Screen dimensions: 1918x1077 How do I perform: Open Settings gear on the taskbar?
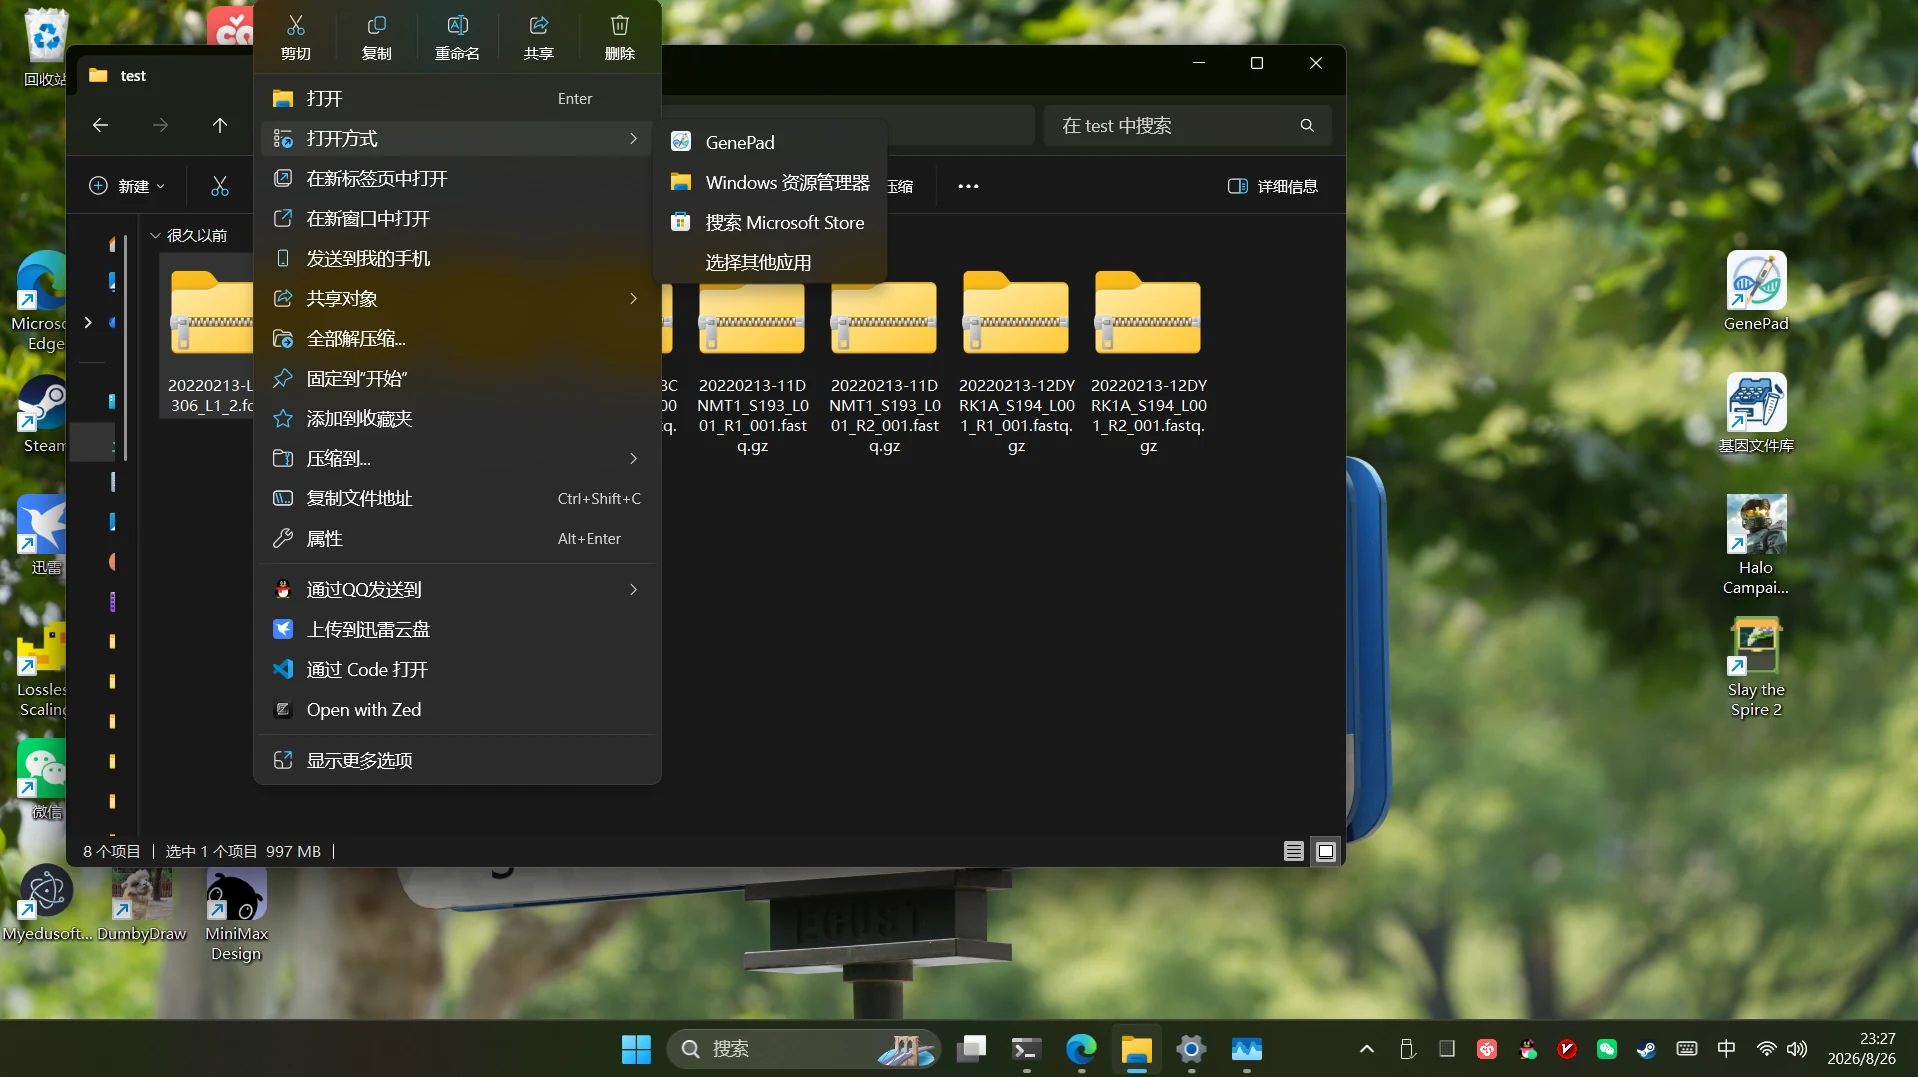coord(1191,1049)
